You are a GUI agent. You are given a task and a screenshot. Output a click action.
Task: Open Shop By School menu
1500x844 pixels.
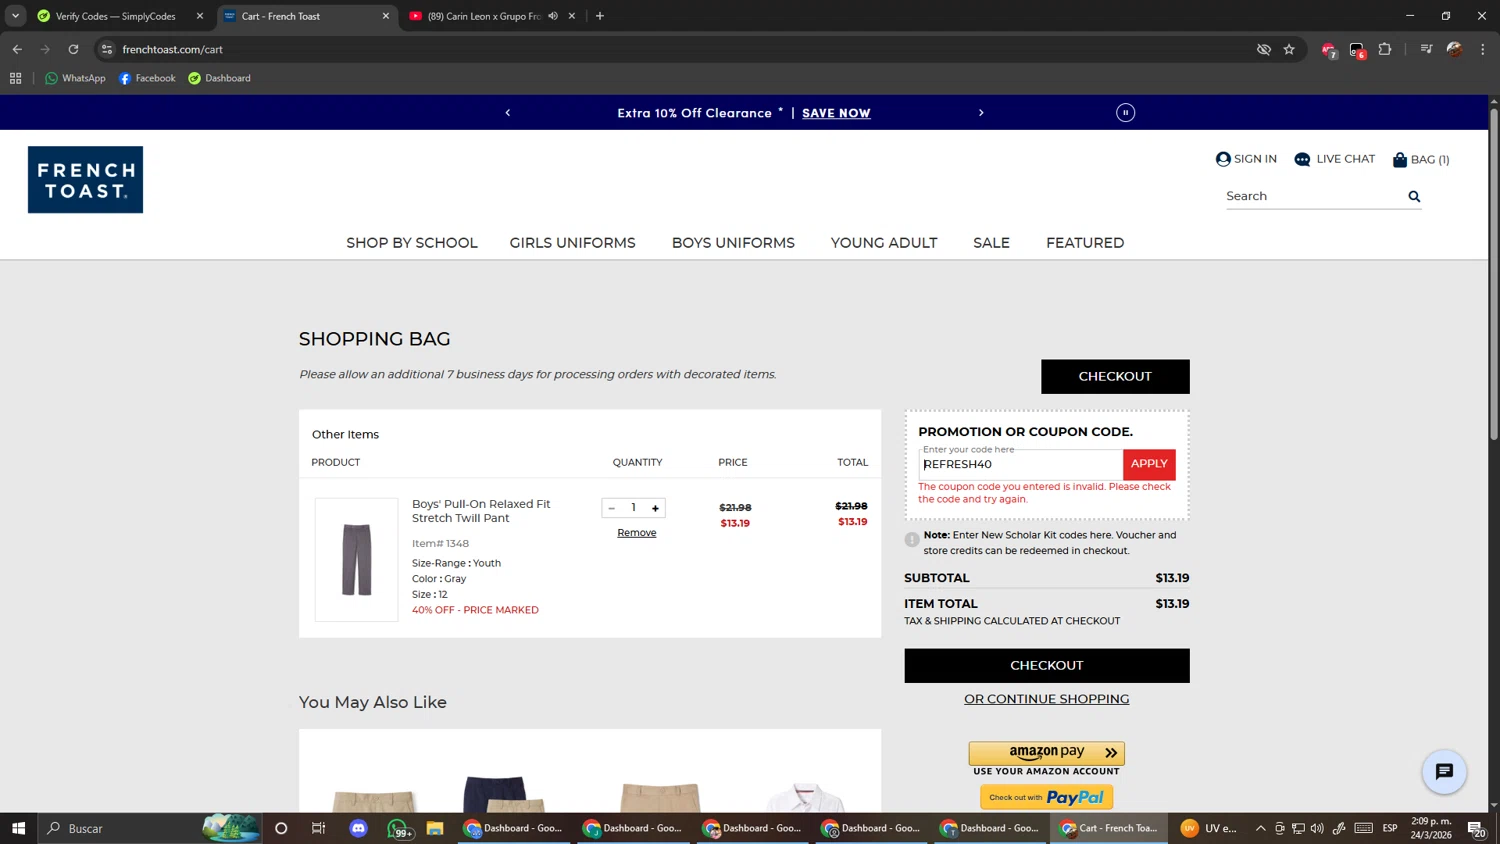click(x=412, y=243)
